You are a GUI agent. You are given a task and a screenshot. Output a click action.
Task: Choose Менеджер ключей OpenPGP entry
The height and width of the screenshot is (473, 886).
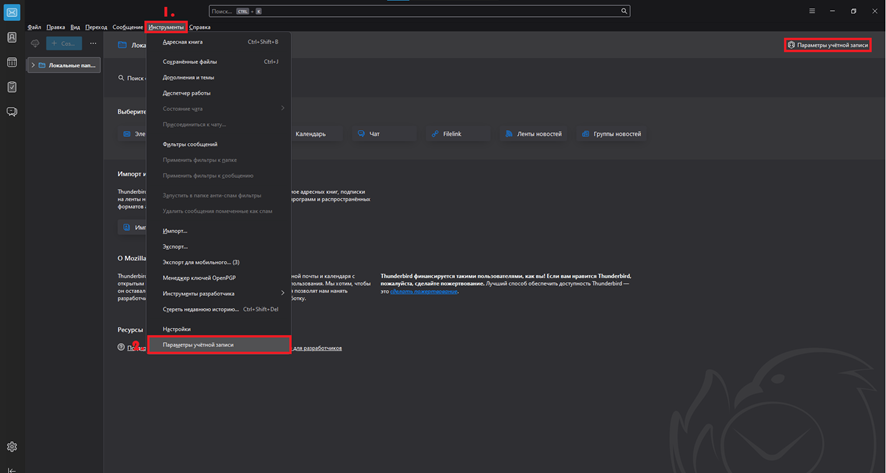219,278
